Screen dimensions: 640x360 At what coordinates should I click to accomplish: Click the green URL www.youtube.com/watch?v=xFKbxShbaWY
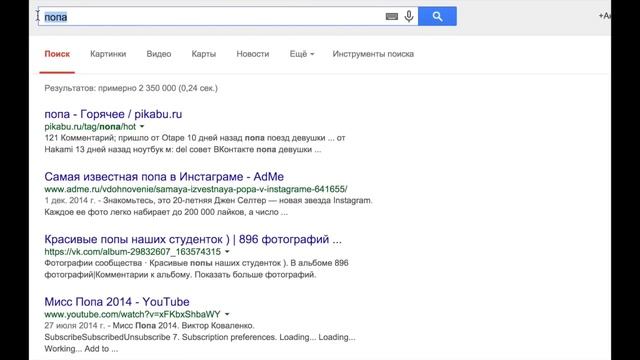click(x=132, y=314)
